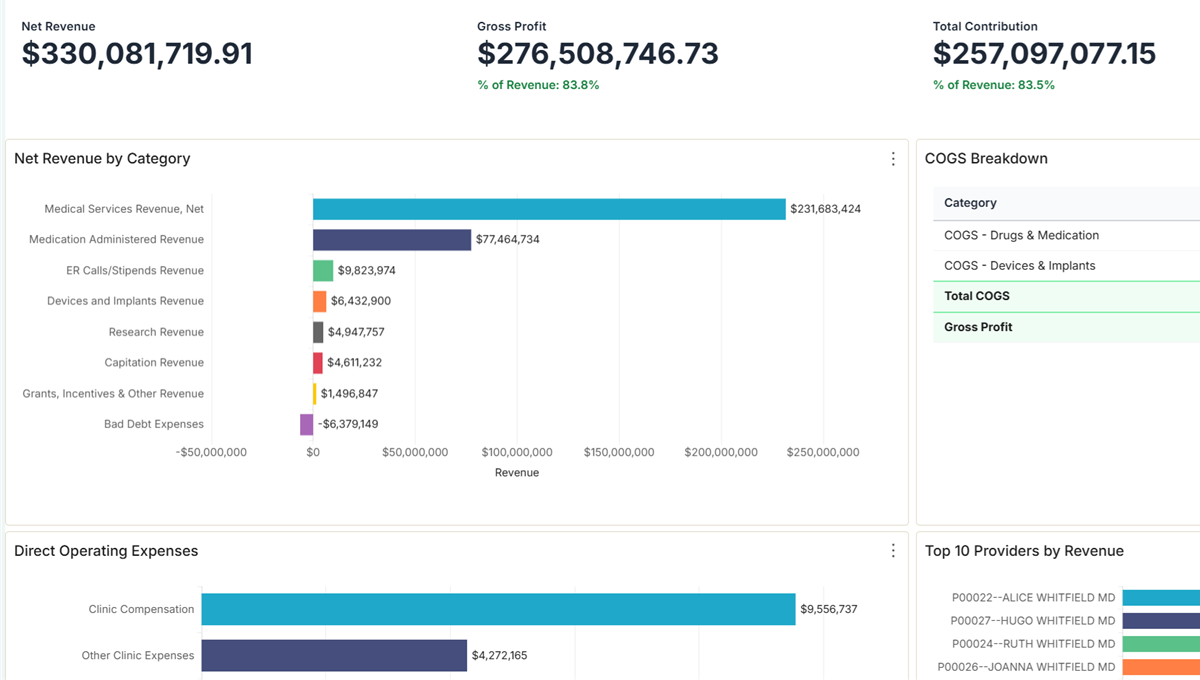Screen dimensions: 1200x680
Task: Click the '% of Revenue: 83.5%' text
Action: pyautogui.click(x=994, y=85)
